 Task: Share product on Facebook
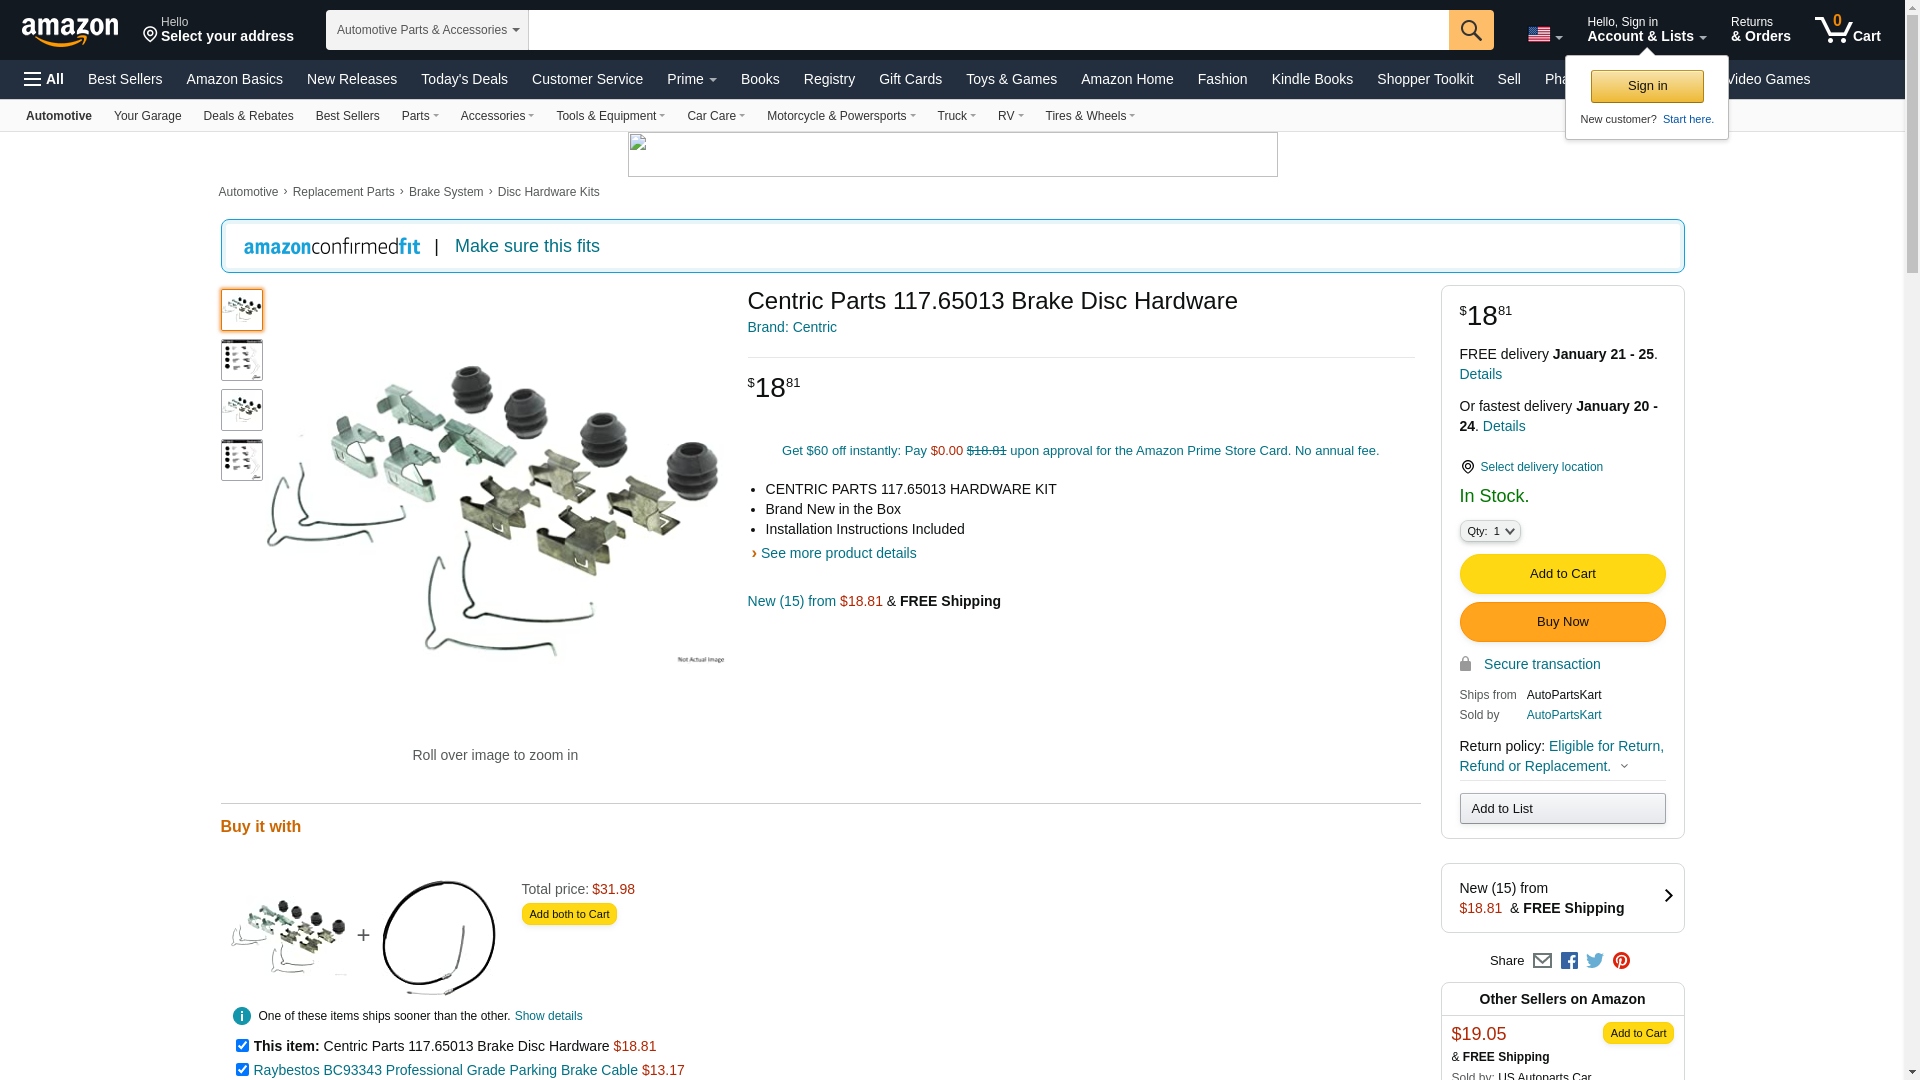click(x=1569, y=961)
